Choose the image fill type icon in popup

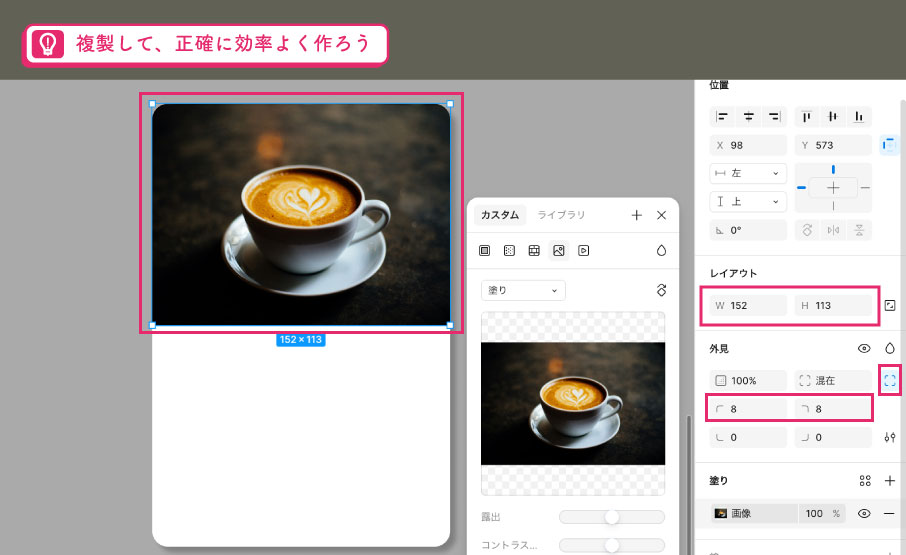pyautogui.click(x=559, y=251)
